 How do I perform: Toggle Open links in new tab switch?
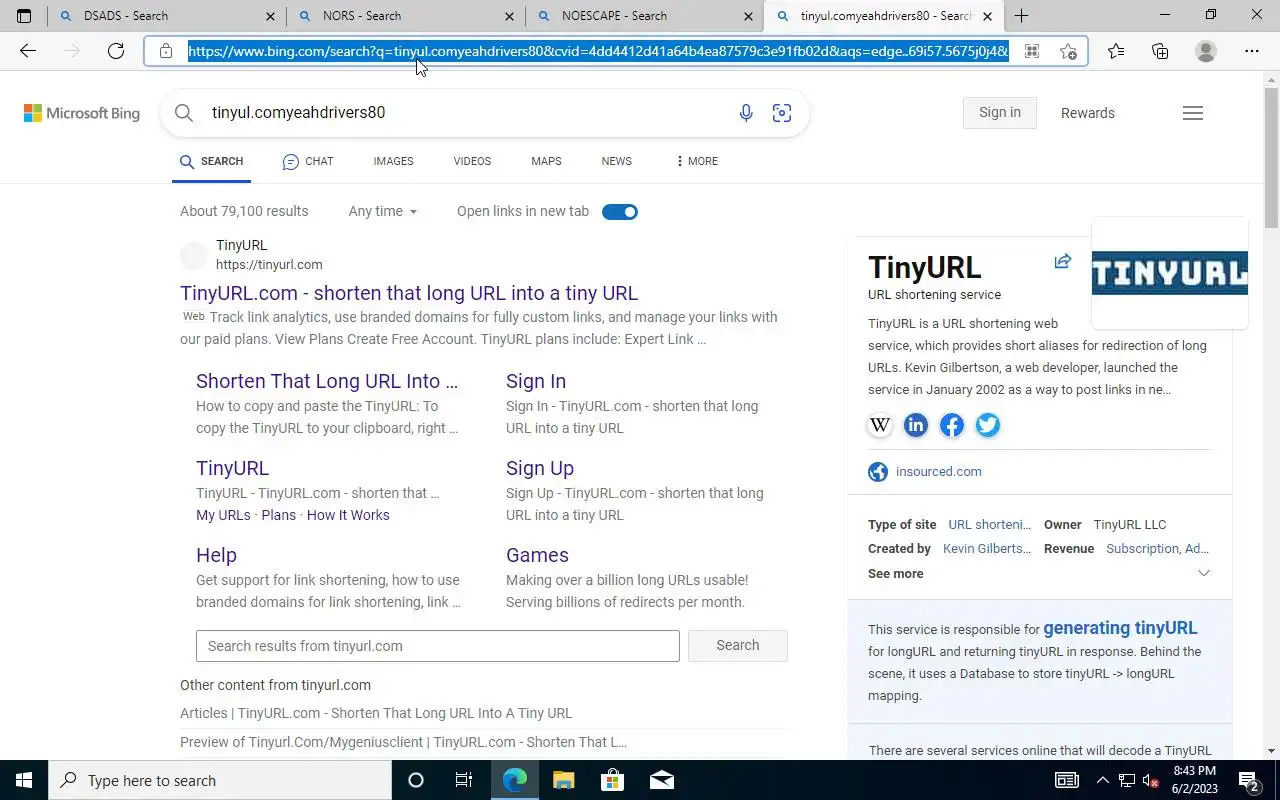coord(620,212)
